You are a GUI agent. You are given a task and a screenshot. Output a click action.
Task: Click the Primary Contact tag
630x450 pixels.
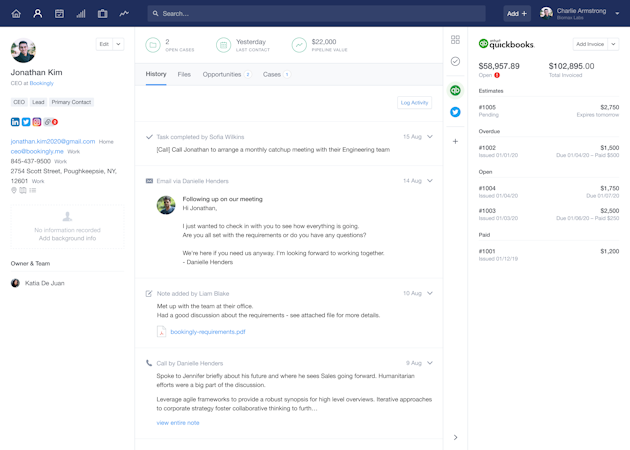(x=71, y=102)
